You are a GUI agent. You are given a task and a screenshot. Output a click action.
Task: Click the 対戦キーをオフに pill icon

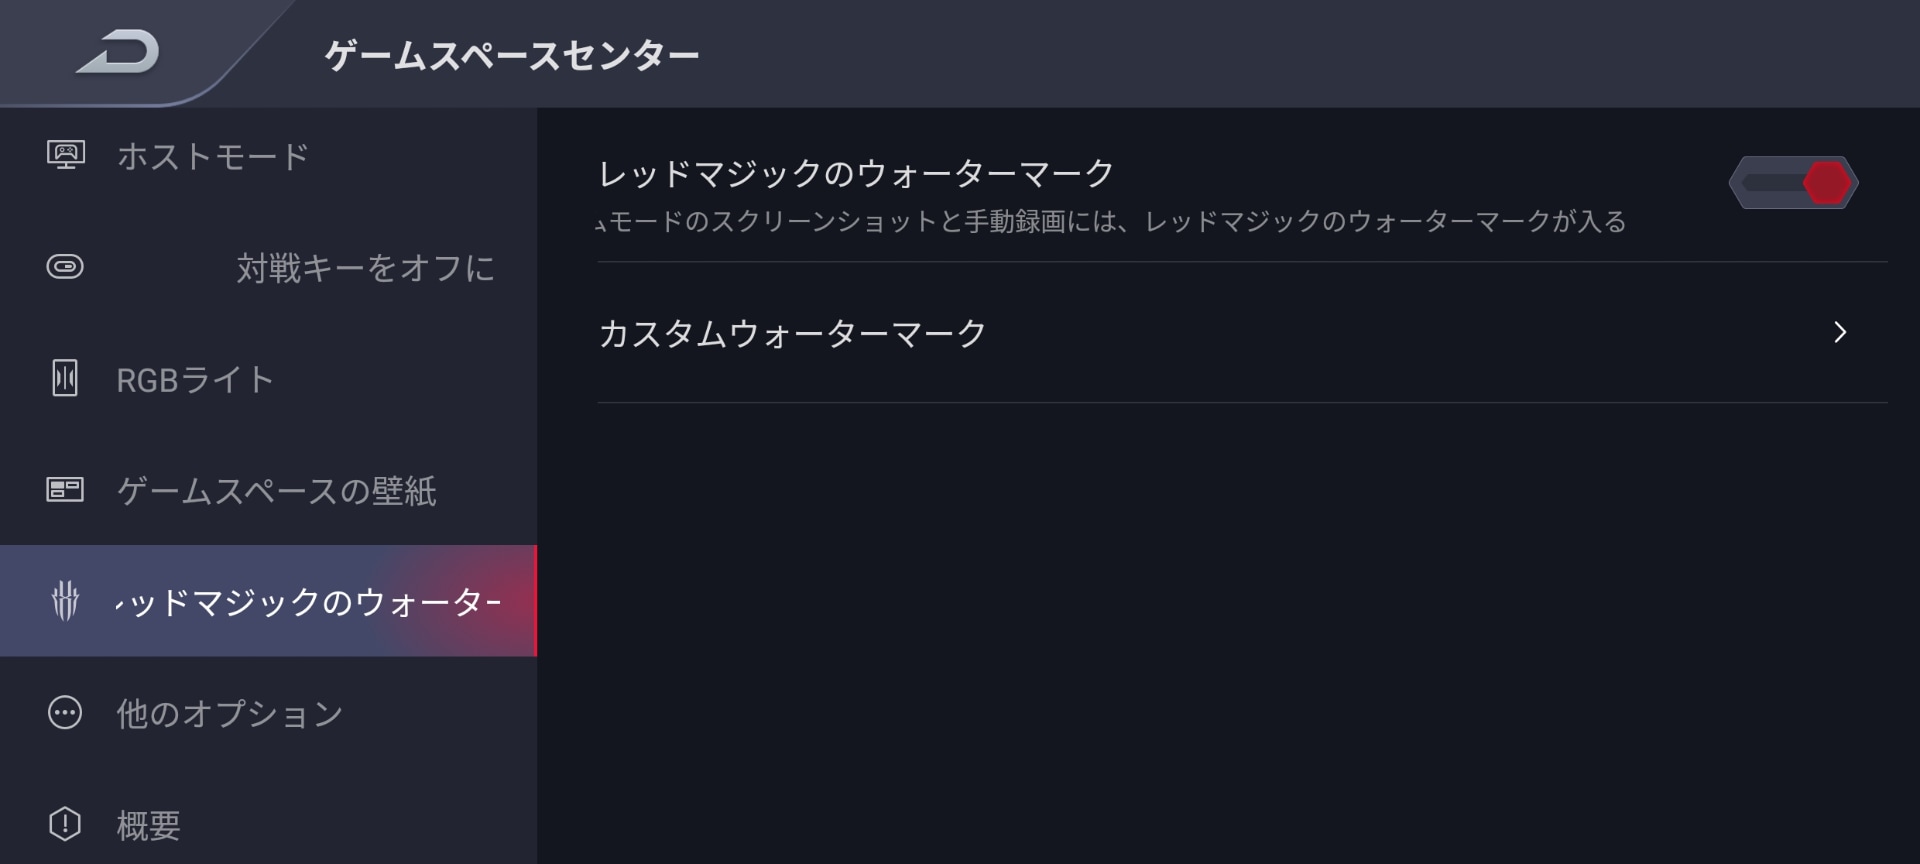pyautogui.click(x=65, y=267)
